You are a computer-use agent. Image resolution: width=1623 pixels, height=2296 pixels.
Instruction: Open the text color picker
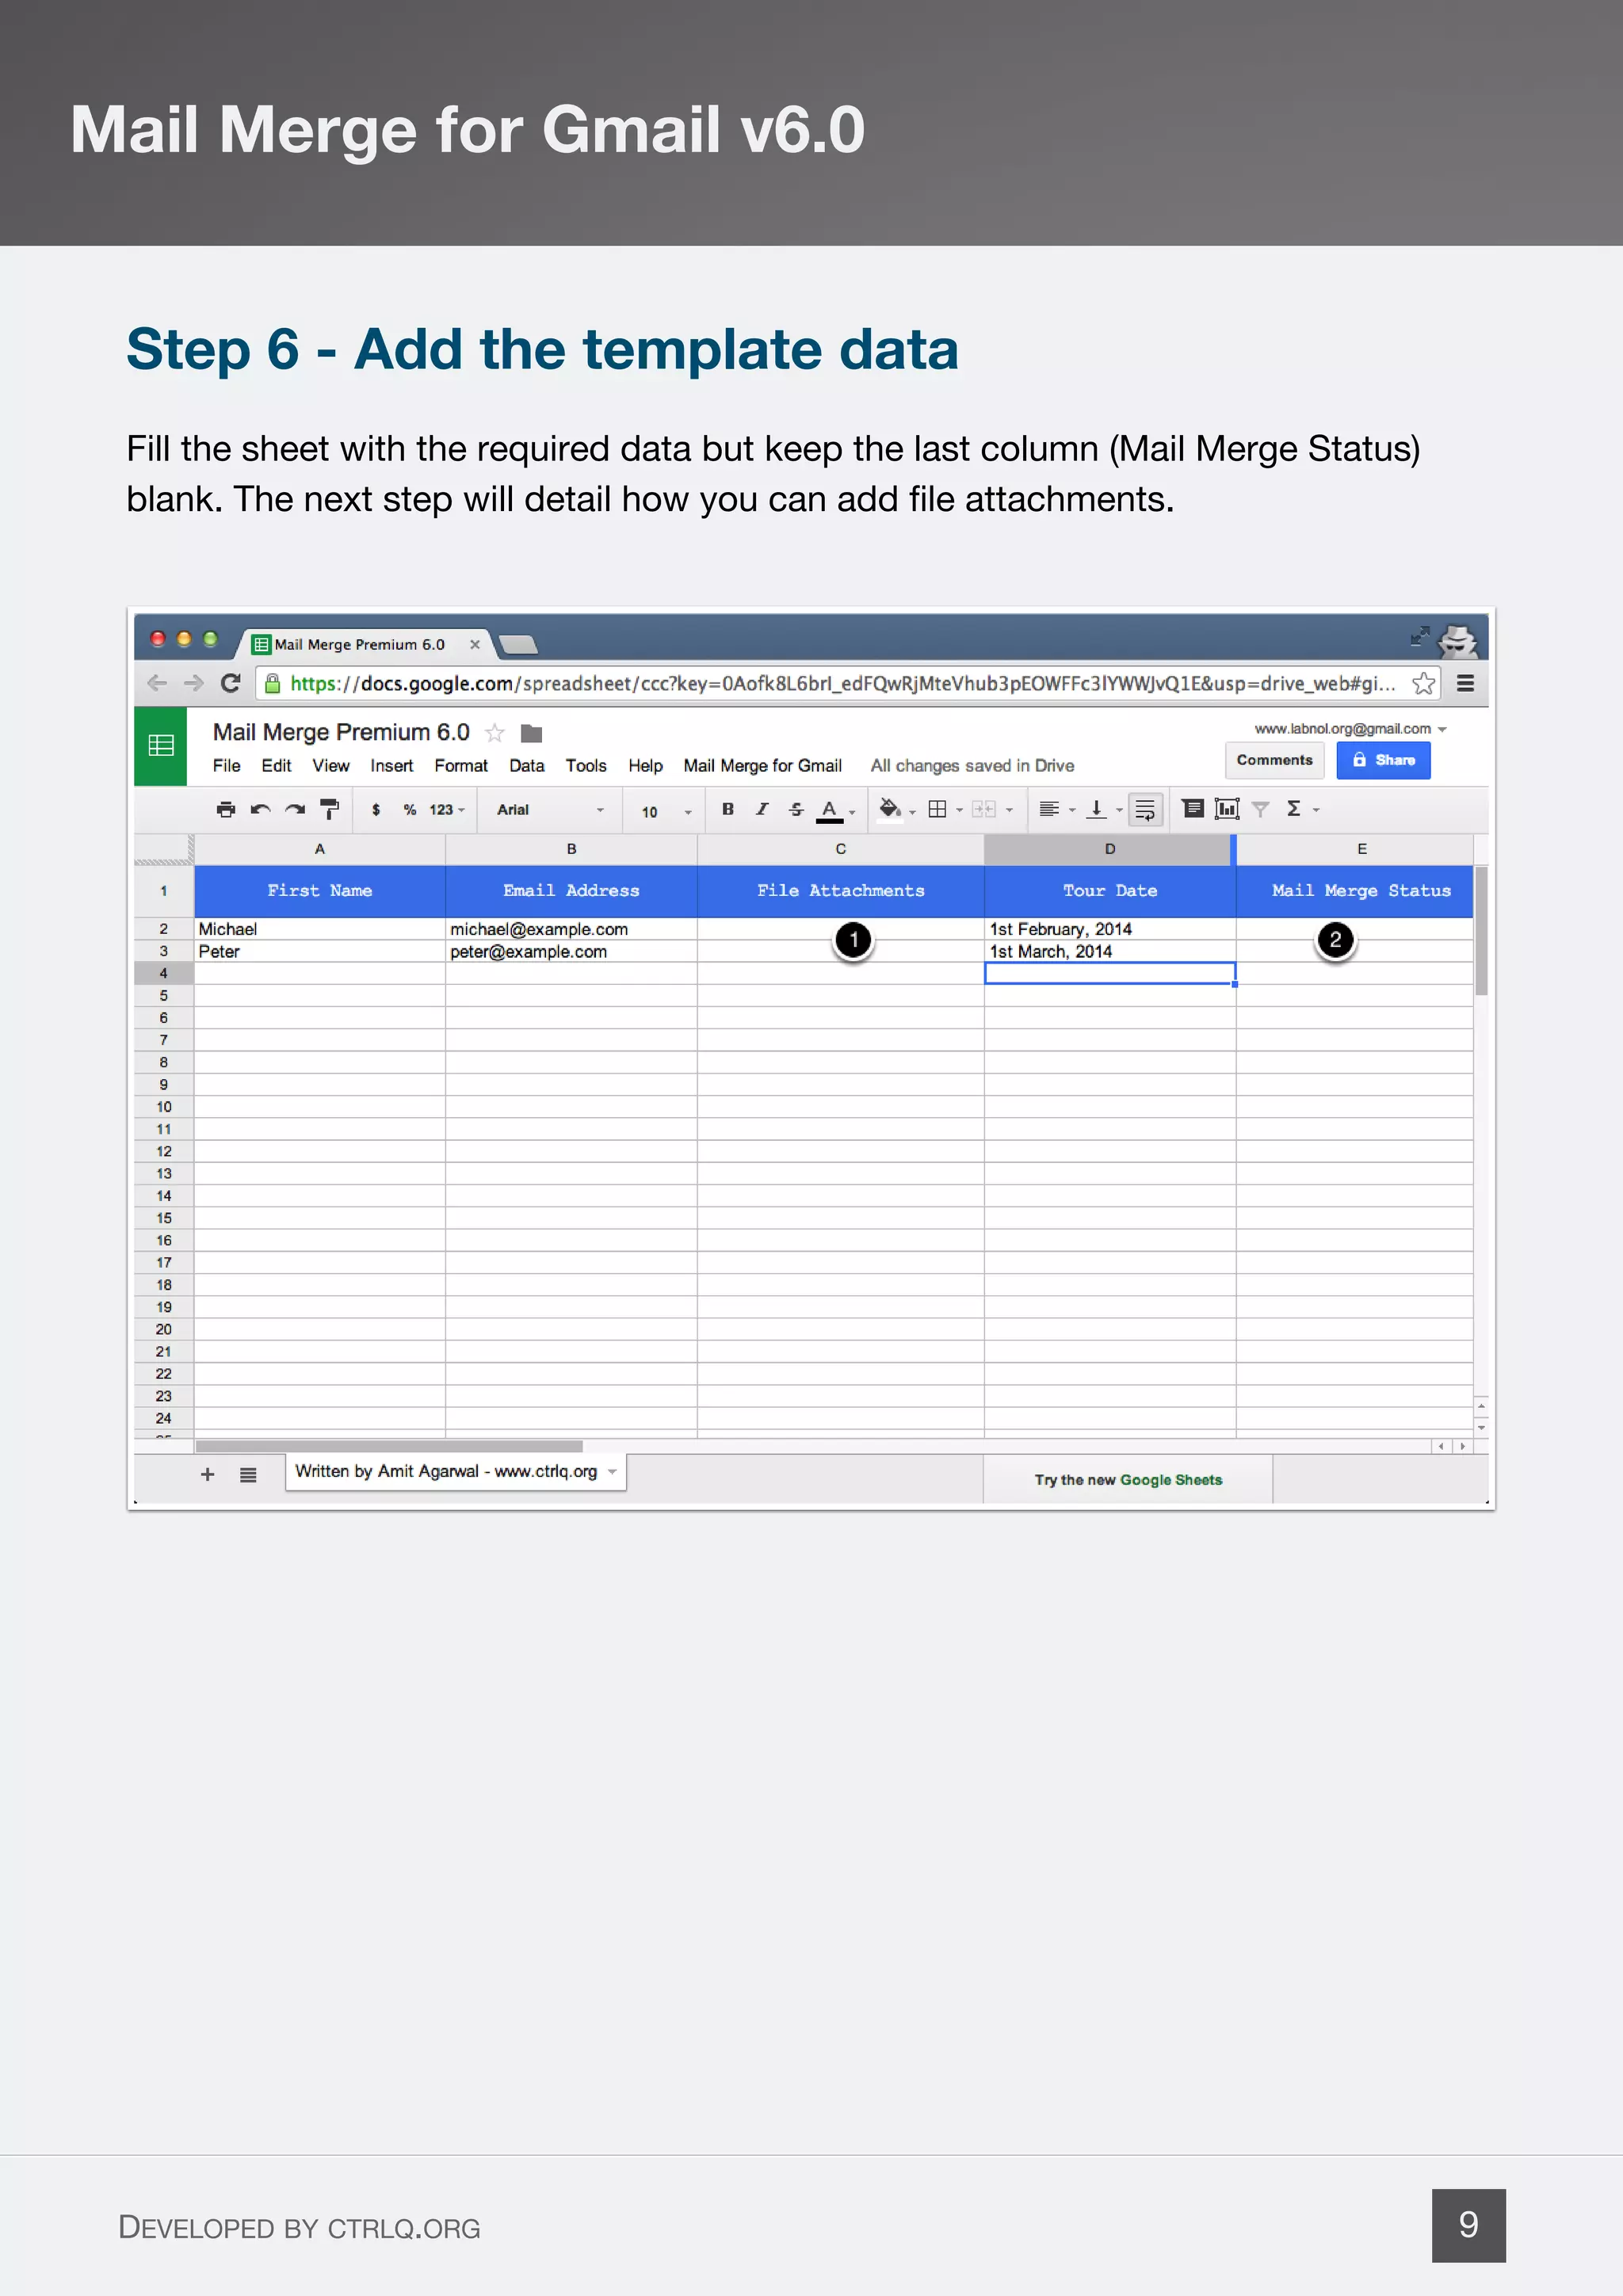click(835, 810)
